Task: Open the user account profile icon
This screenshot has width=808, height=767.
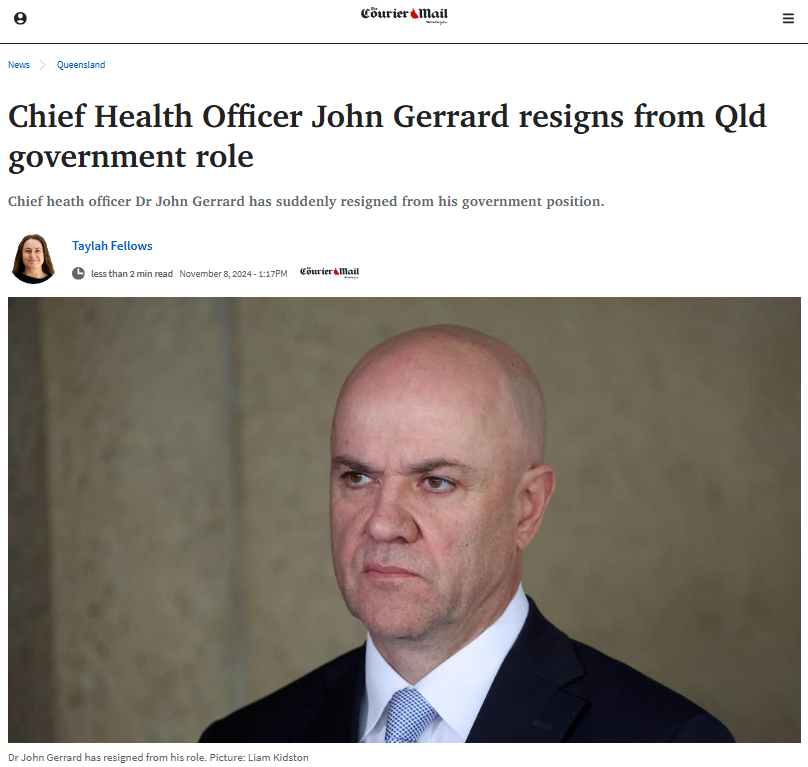Action: [20, 19]
